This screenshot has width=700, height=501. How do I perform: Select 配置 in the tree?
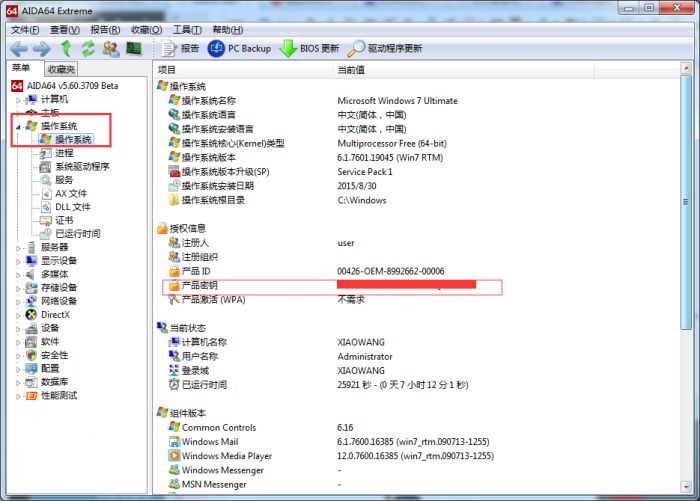click(x=50, y=368)
